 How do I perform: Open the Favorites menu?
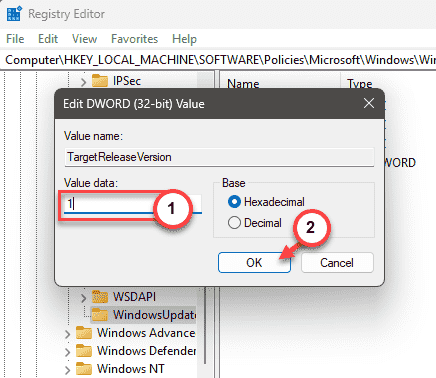click(134, 39)
